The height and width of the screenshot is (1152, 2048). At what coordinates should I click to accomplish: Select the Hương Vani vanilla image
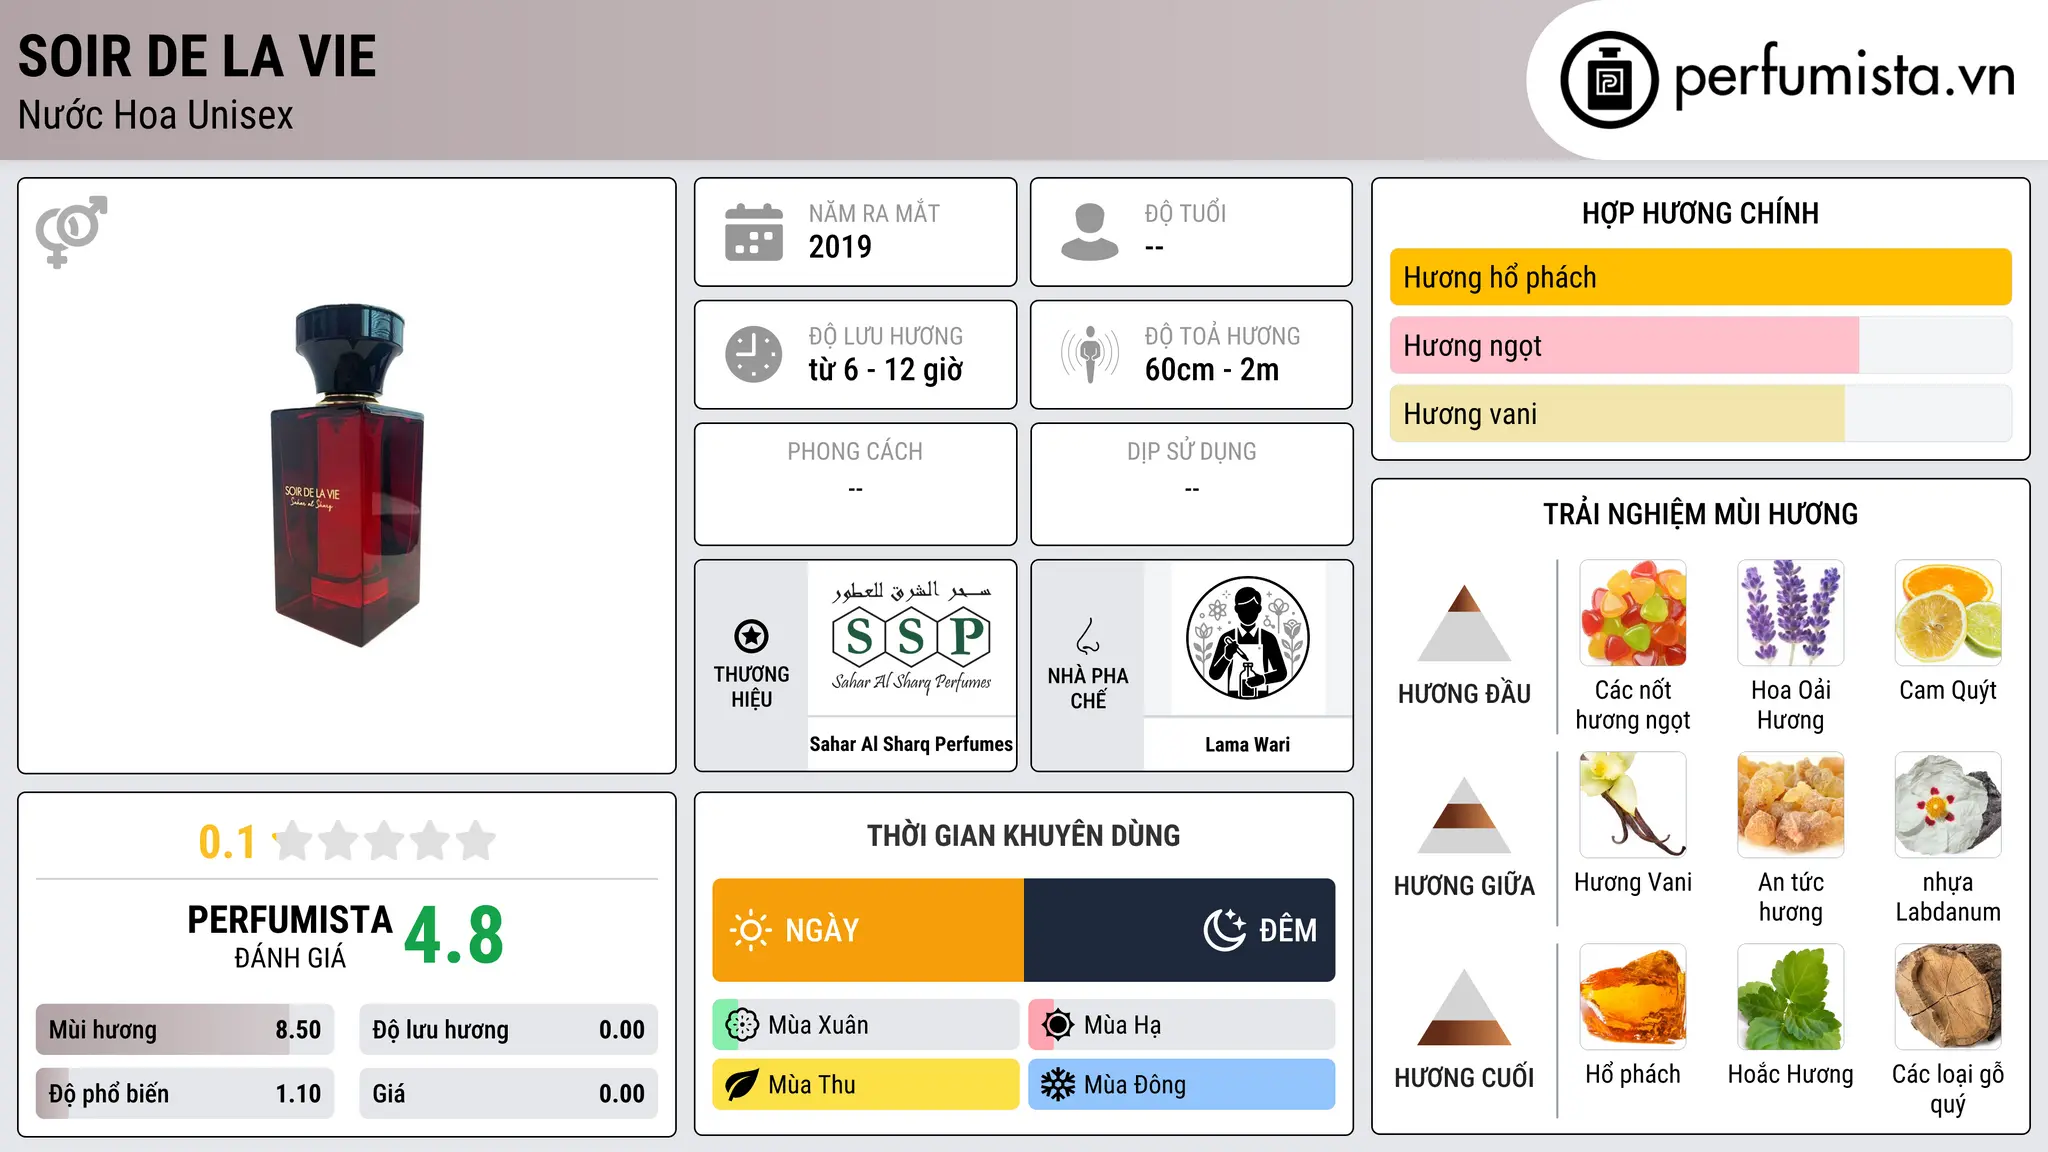tap(1633, 805)
